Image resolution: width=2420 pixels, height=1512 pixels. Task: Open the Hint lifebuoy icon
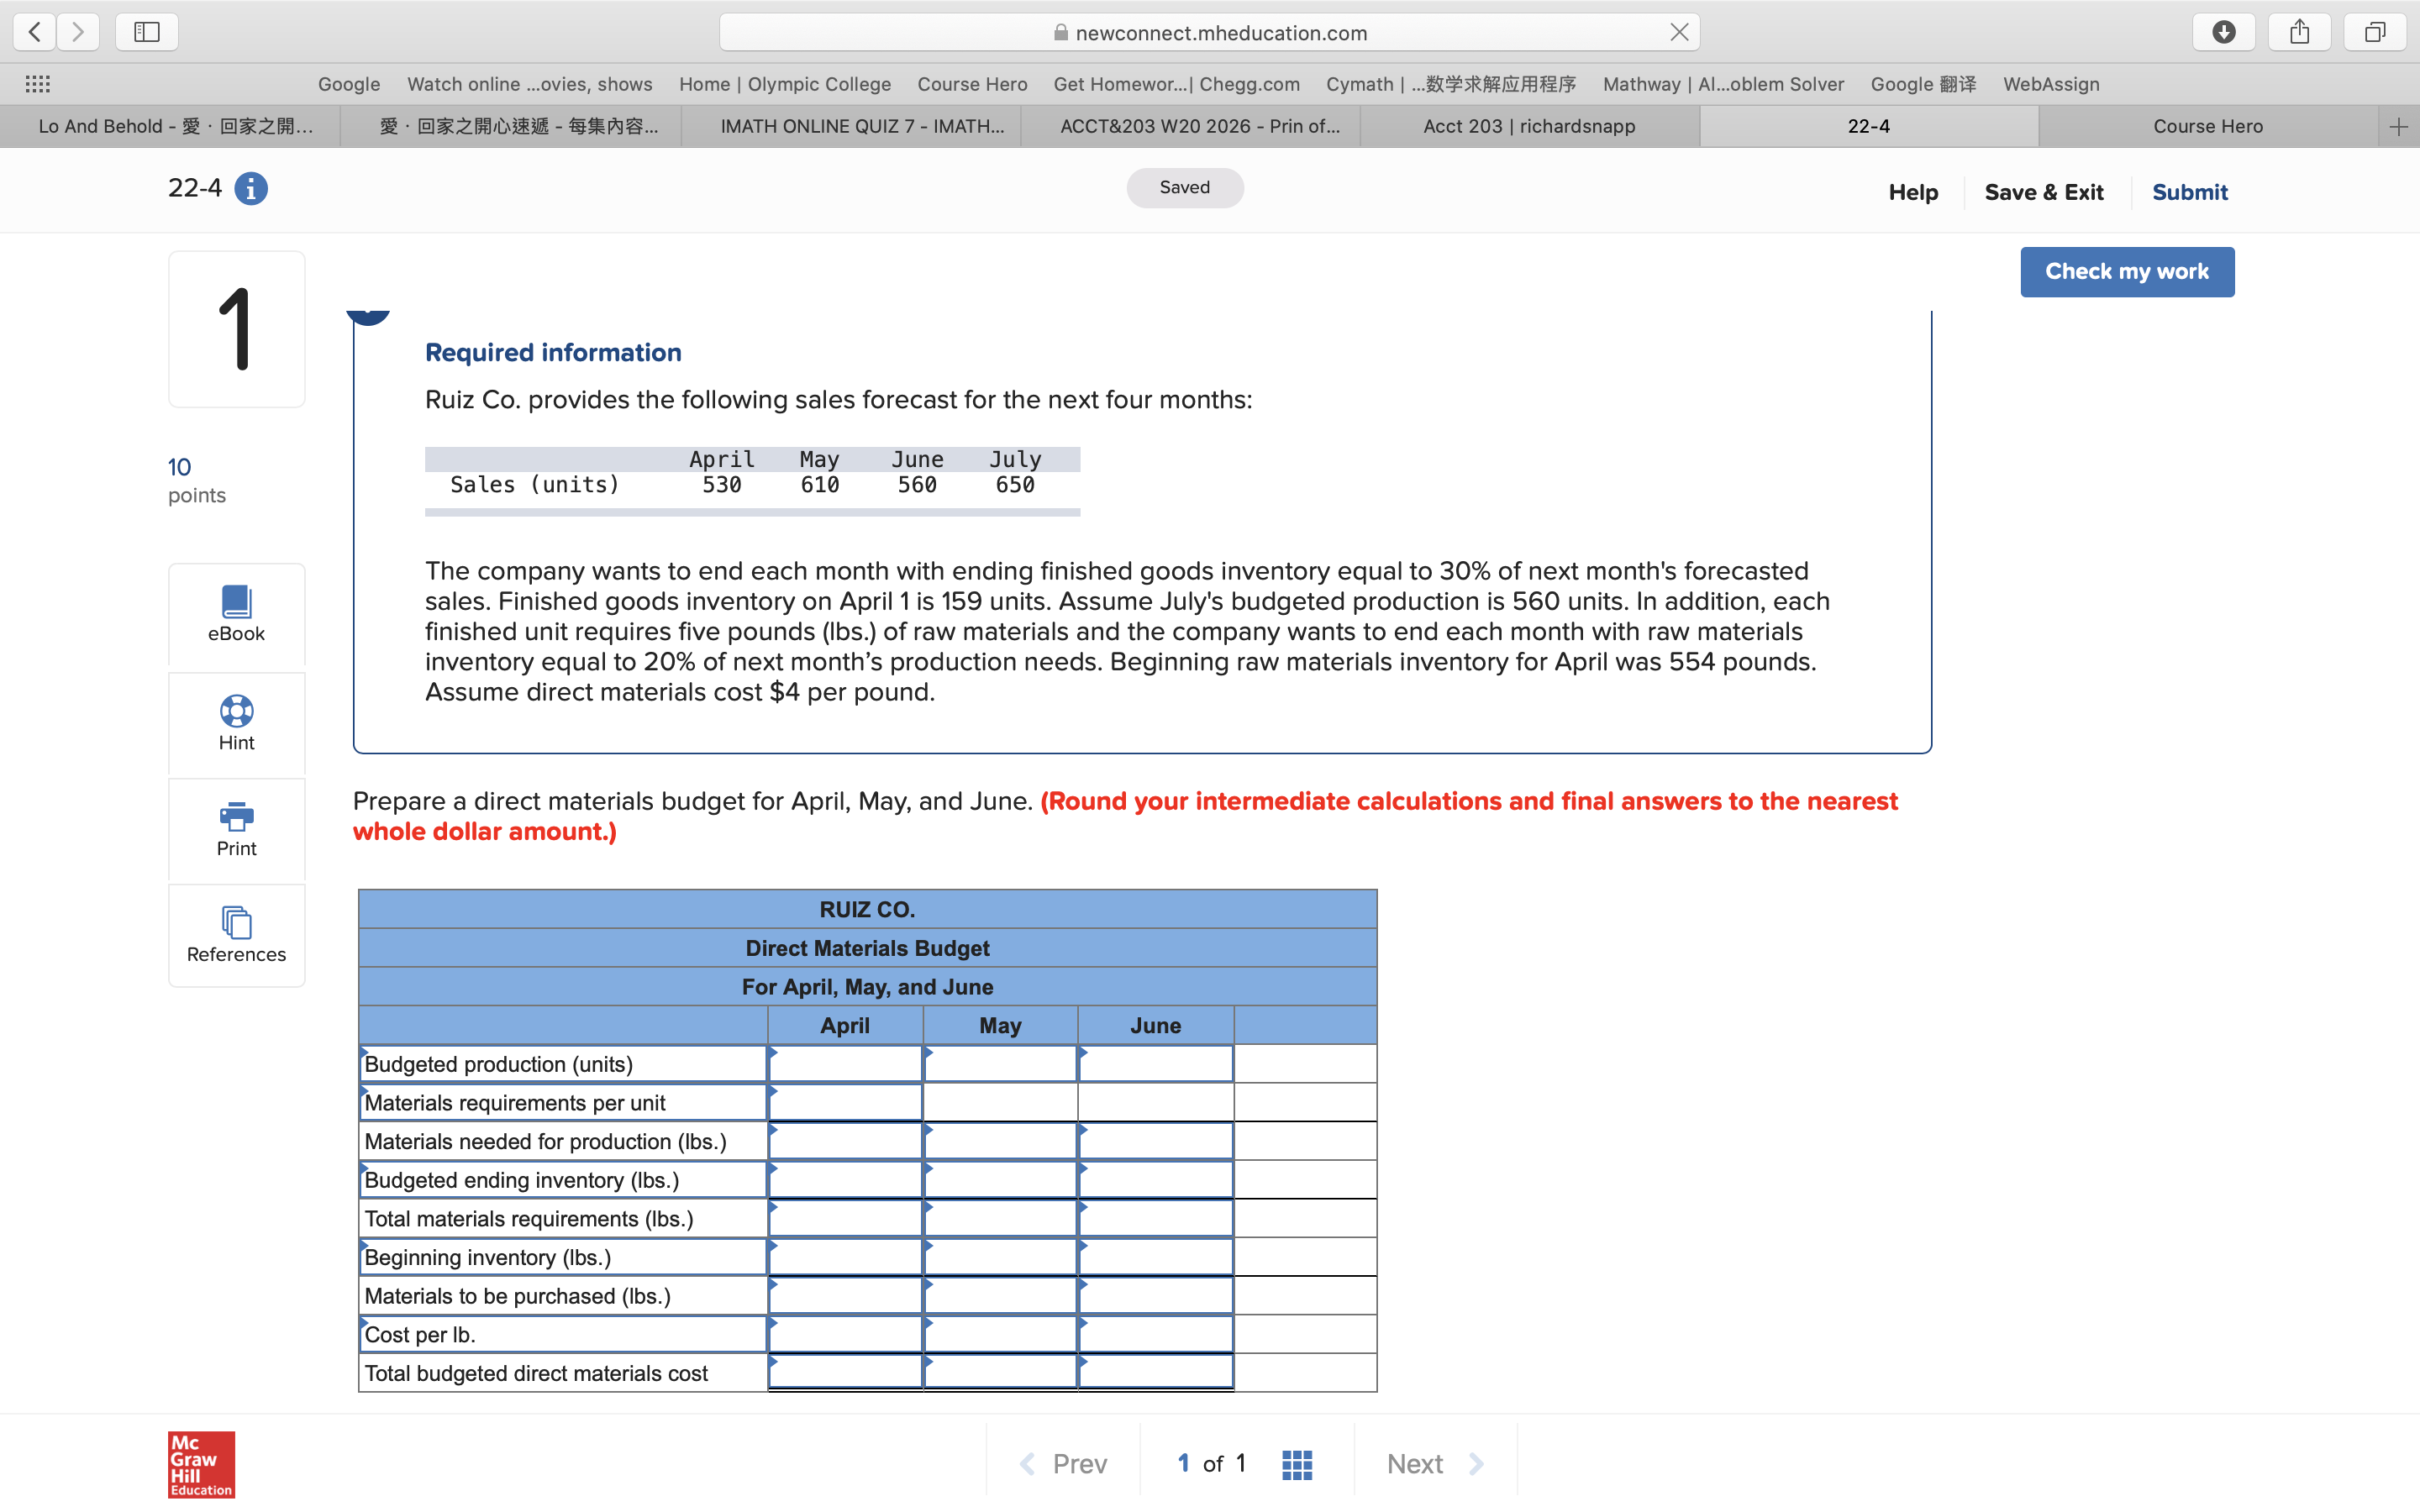[x=236, y=711]
